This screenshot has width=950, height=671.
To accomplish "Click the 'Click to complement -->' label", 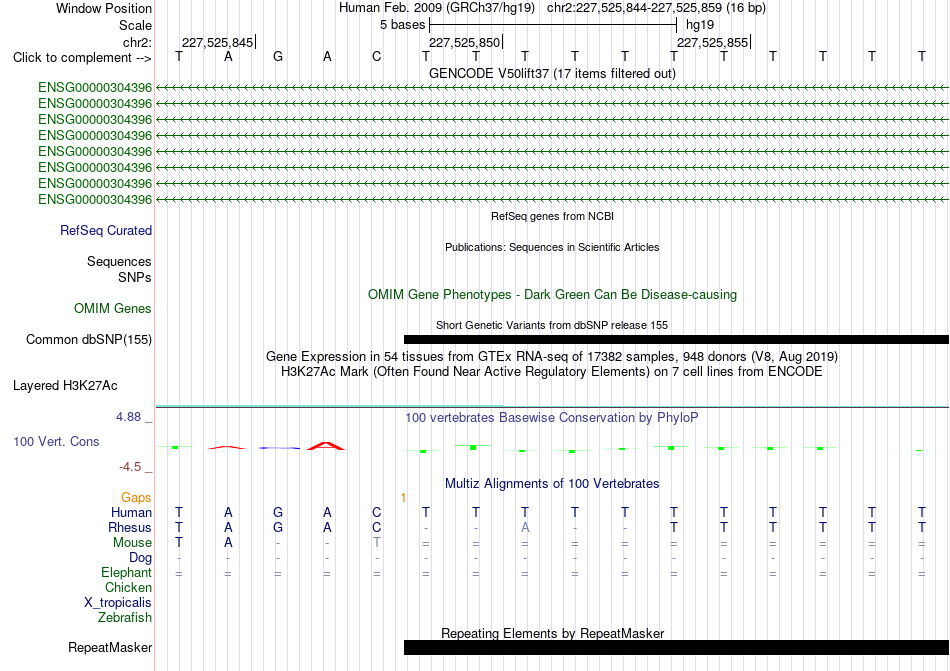I will point(82,58).
